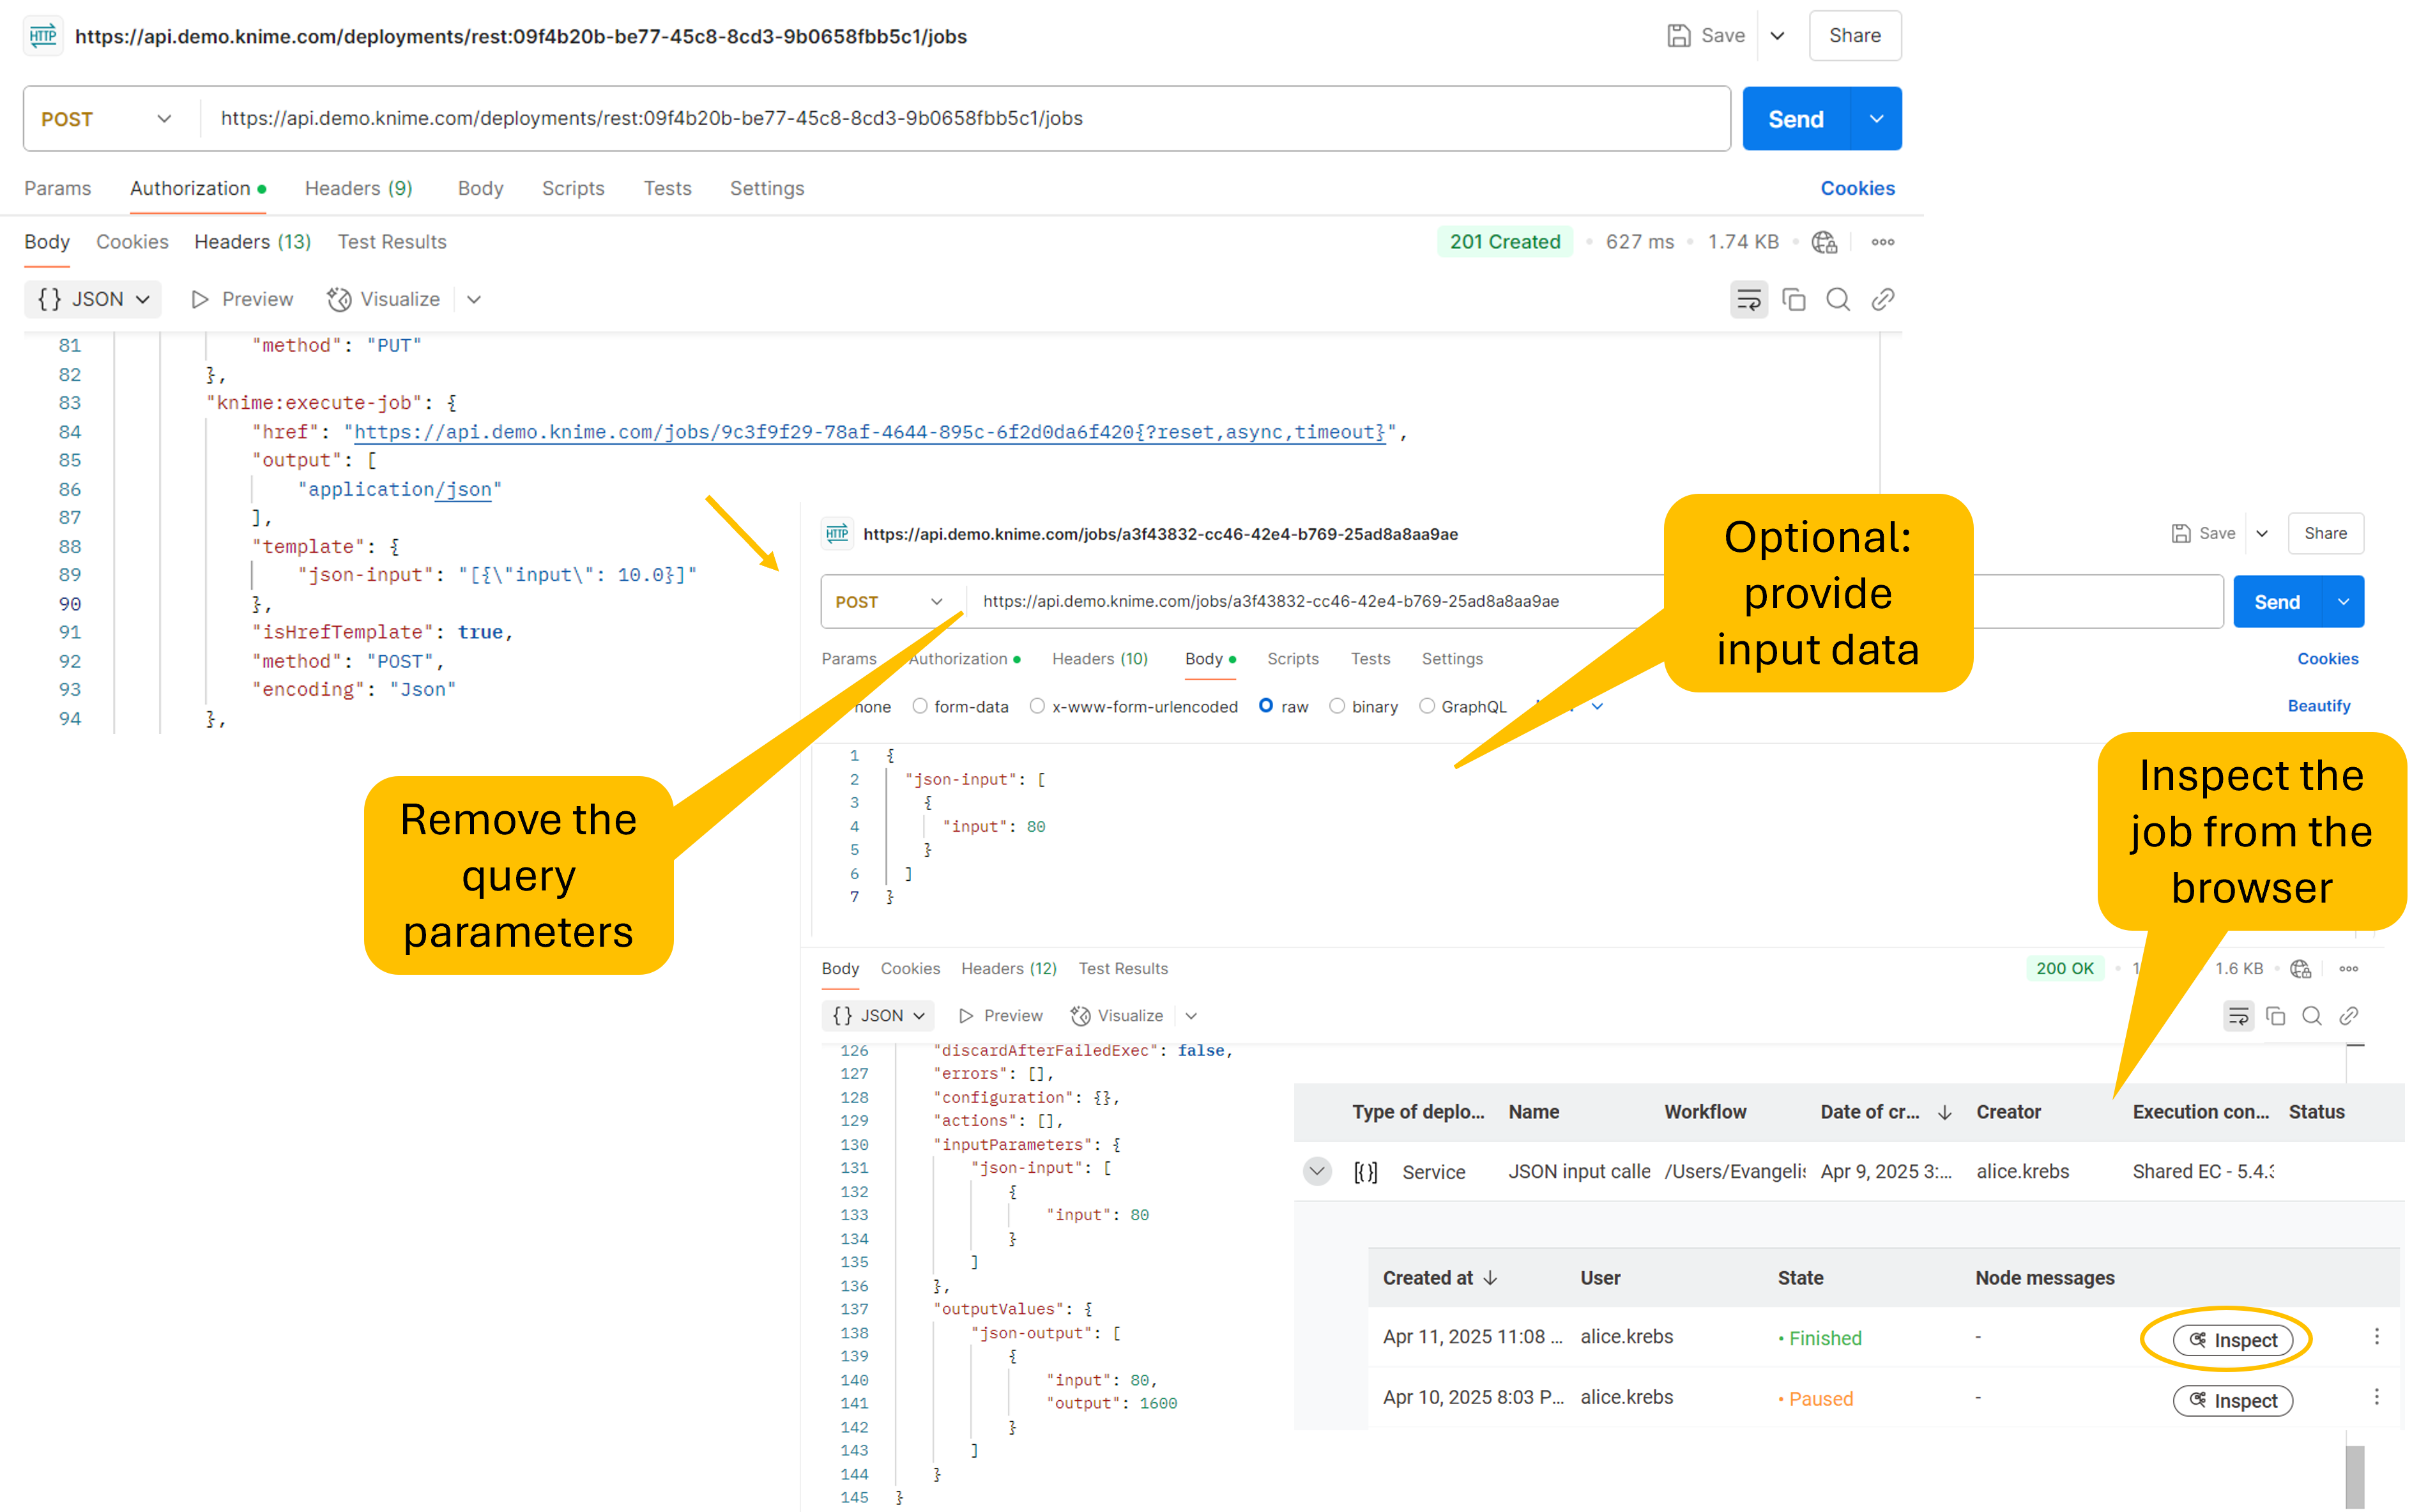Open the Send options arrow in second request
This screenshot has height=1512, width=2412.
click(x=2344, y=602)
